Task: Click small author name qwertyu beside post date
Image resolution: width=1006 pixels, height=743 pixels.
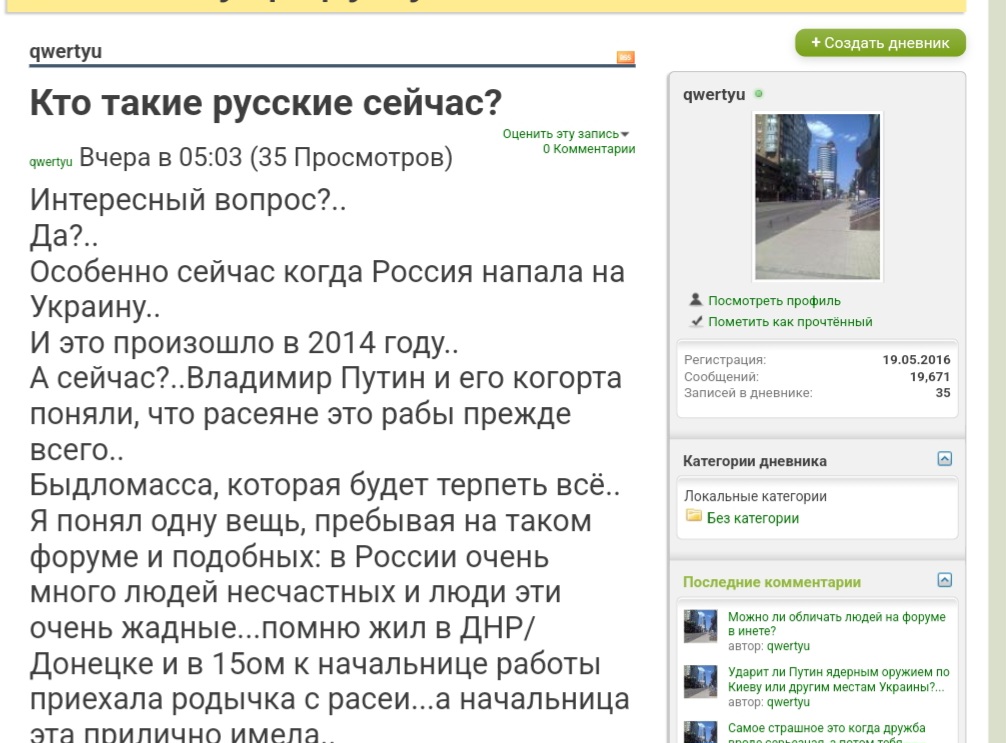Action: point(51,162)
